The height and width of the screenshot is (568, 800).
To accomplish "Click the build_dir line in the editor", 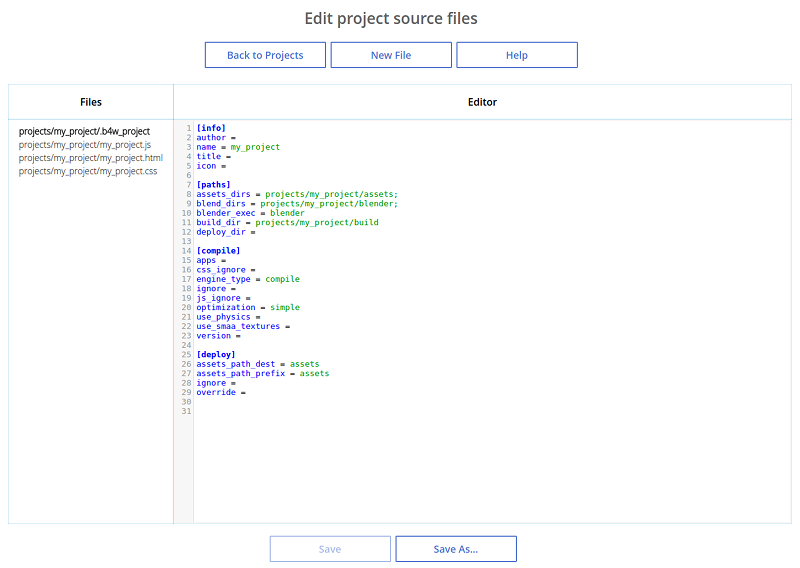I will pyautogui.click(x=287, y=222).
